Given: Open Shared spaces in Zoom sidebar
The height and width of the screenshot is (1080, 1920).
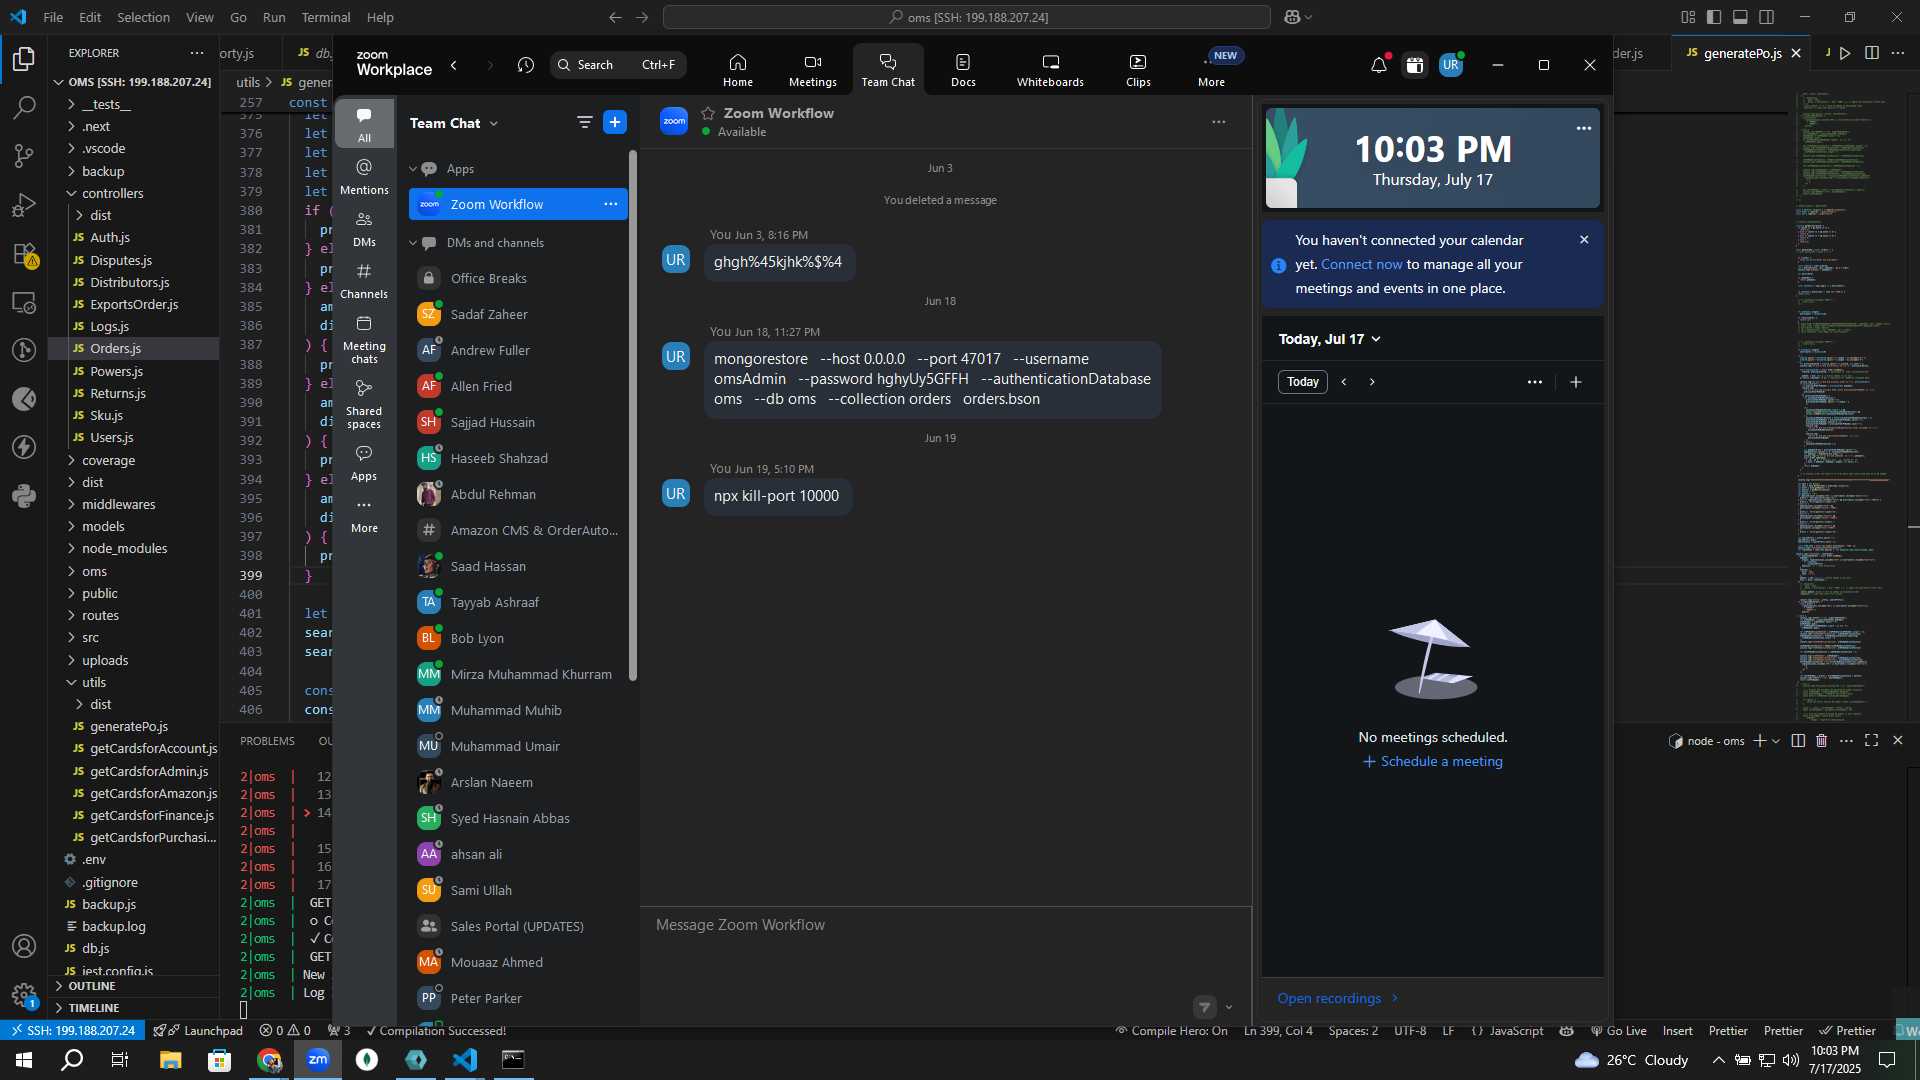Looking at the screenshot, I should [364, 403].
